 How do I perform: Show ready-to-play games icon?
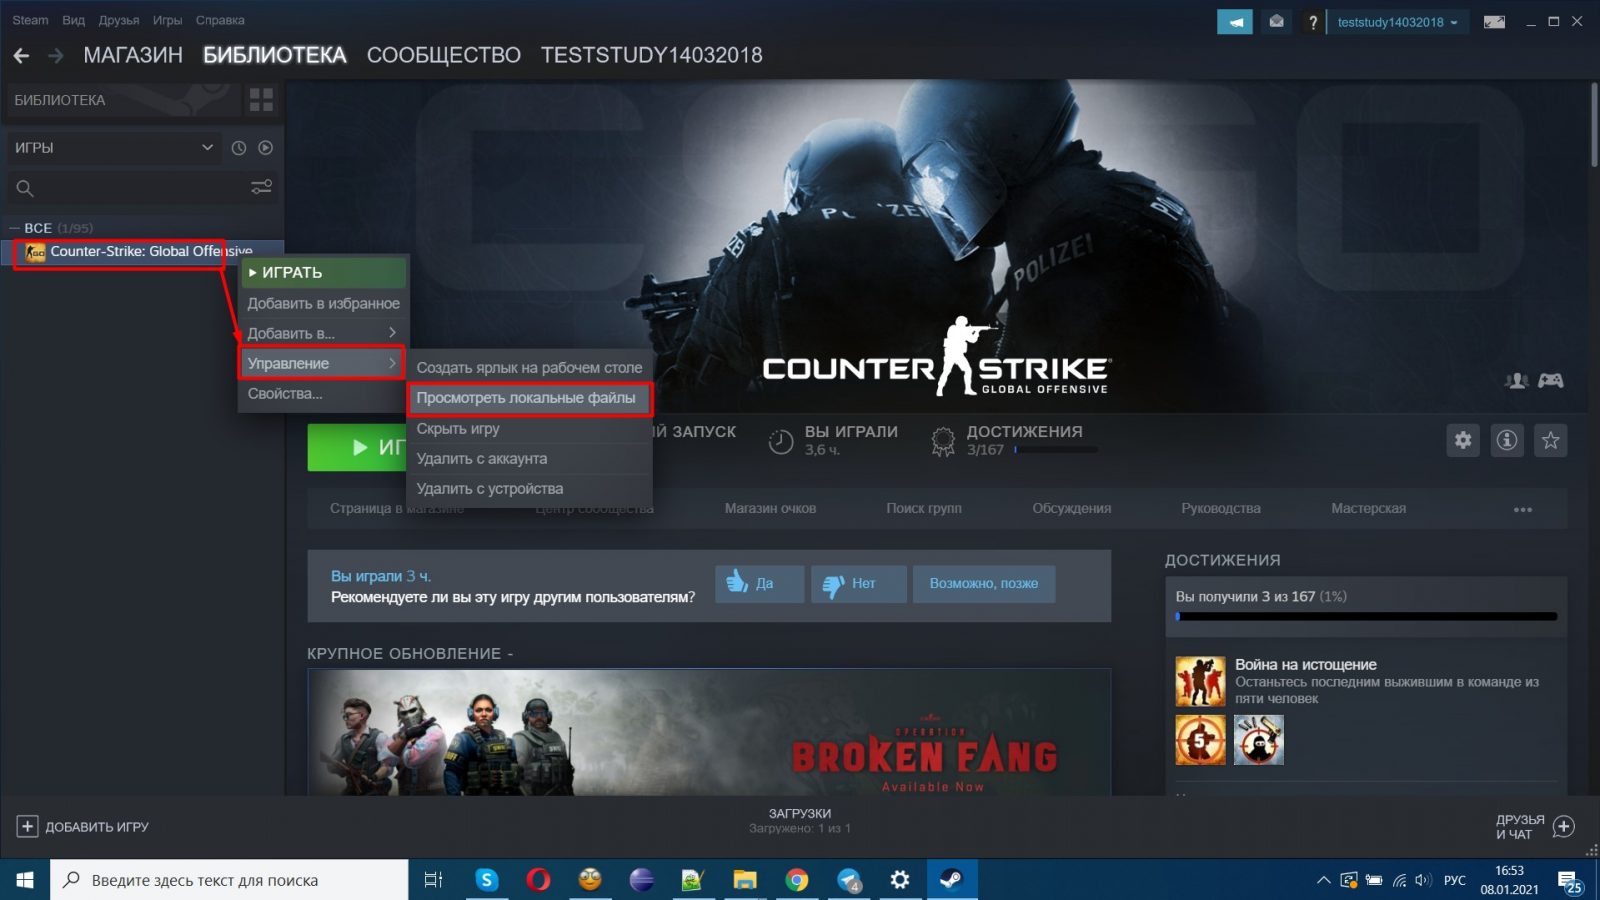click(265, 148)
